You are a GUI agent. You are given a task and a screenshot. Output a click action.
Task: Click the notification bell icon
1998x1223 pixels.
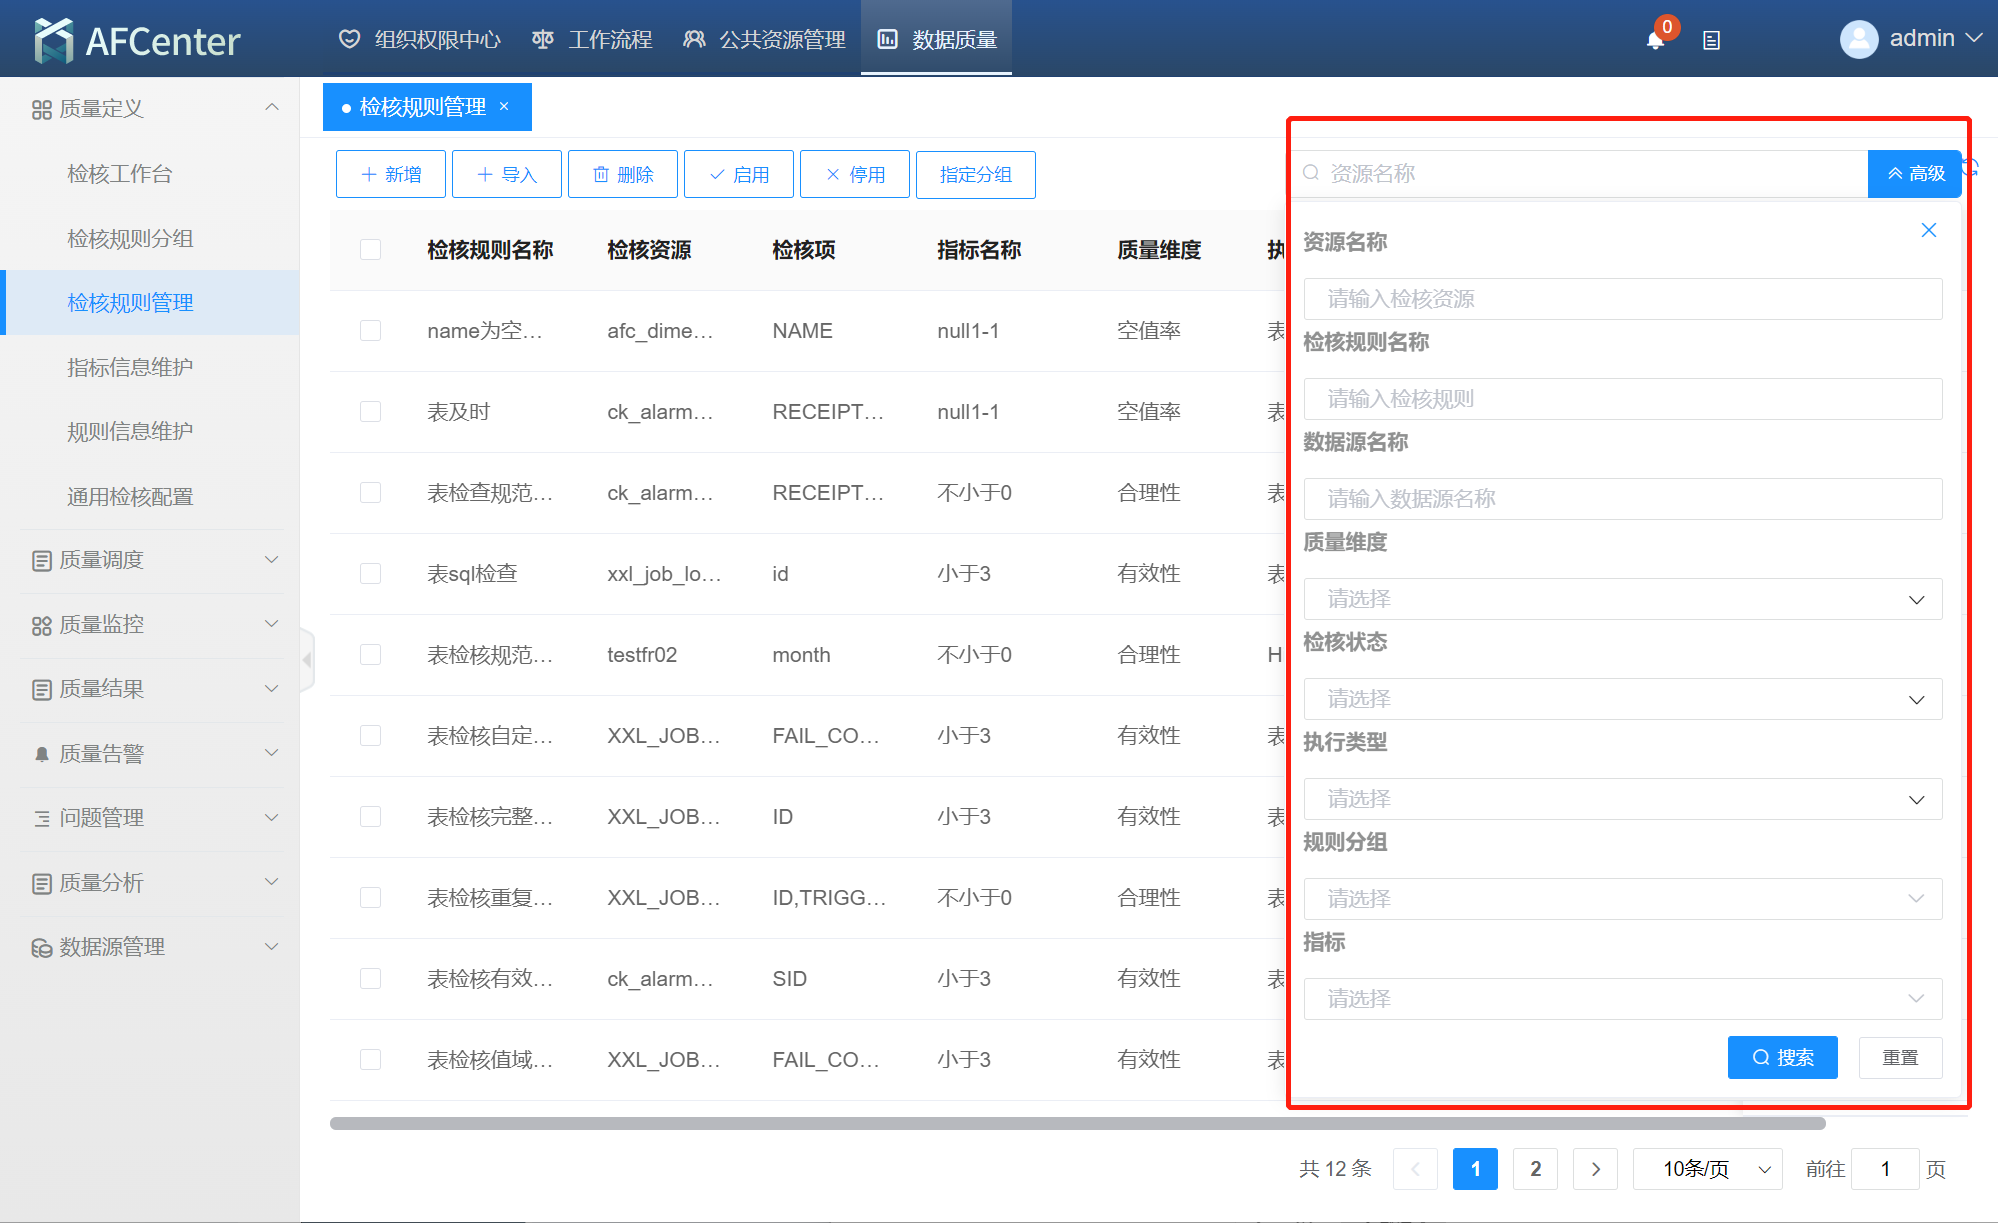tap(1655, 40)
